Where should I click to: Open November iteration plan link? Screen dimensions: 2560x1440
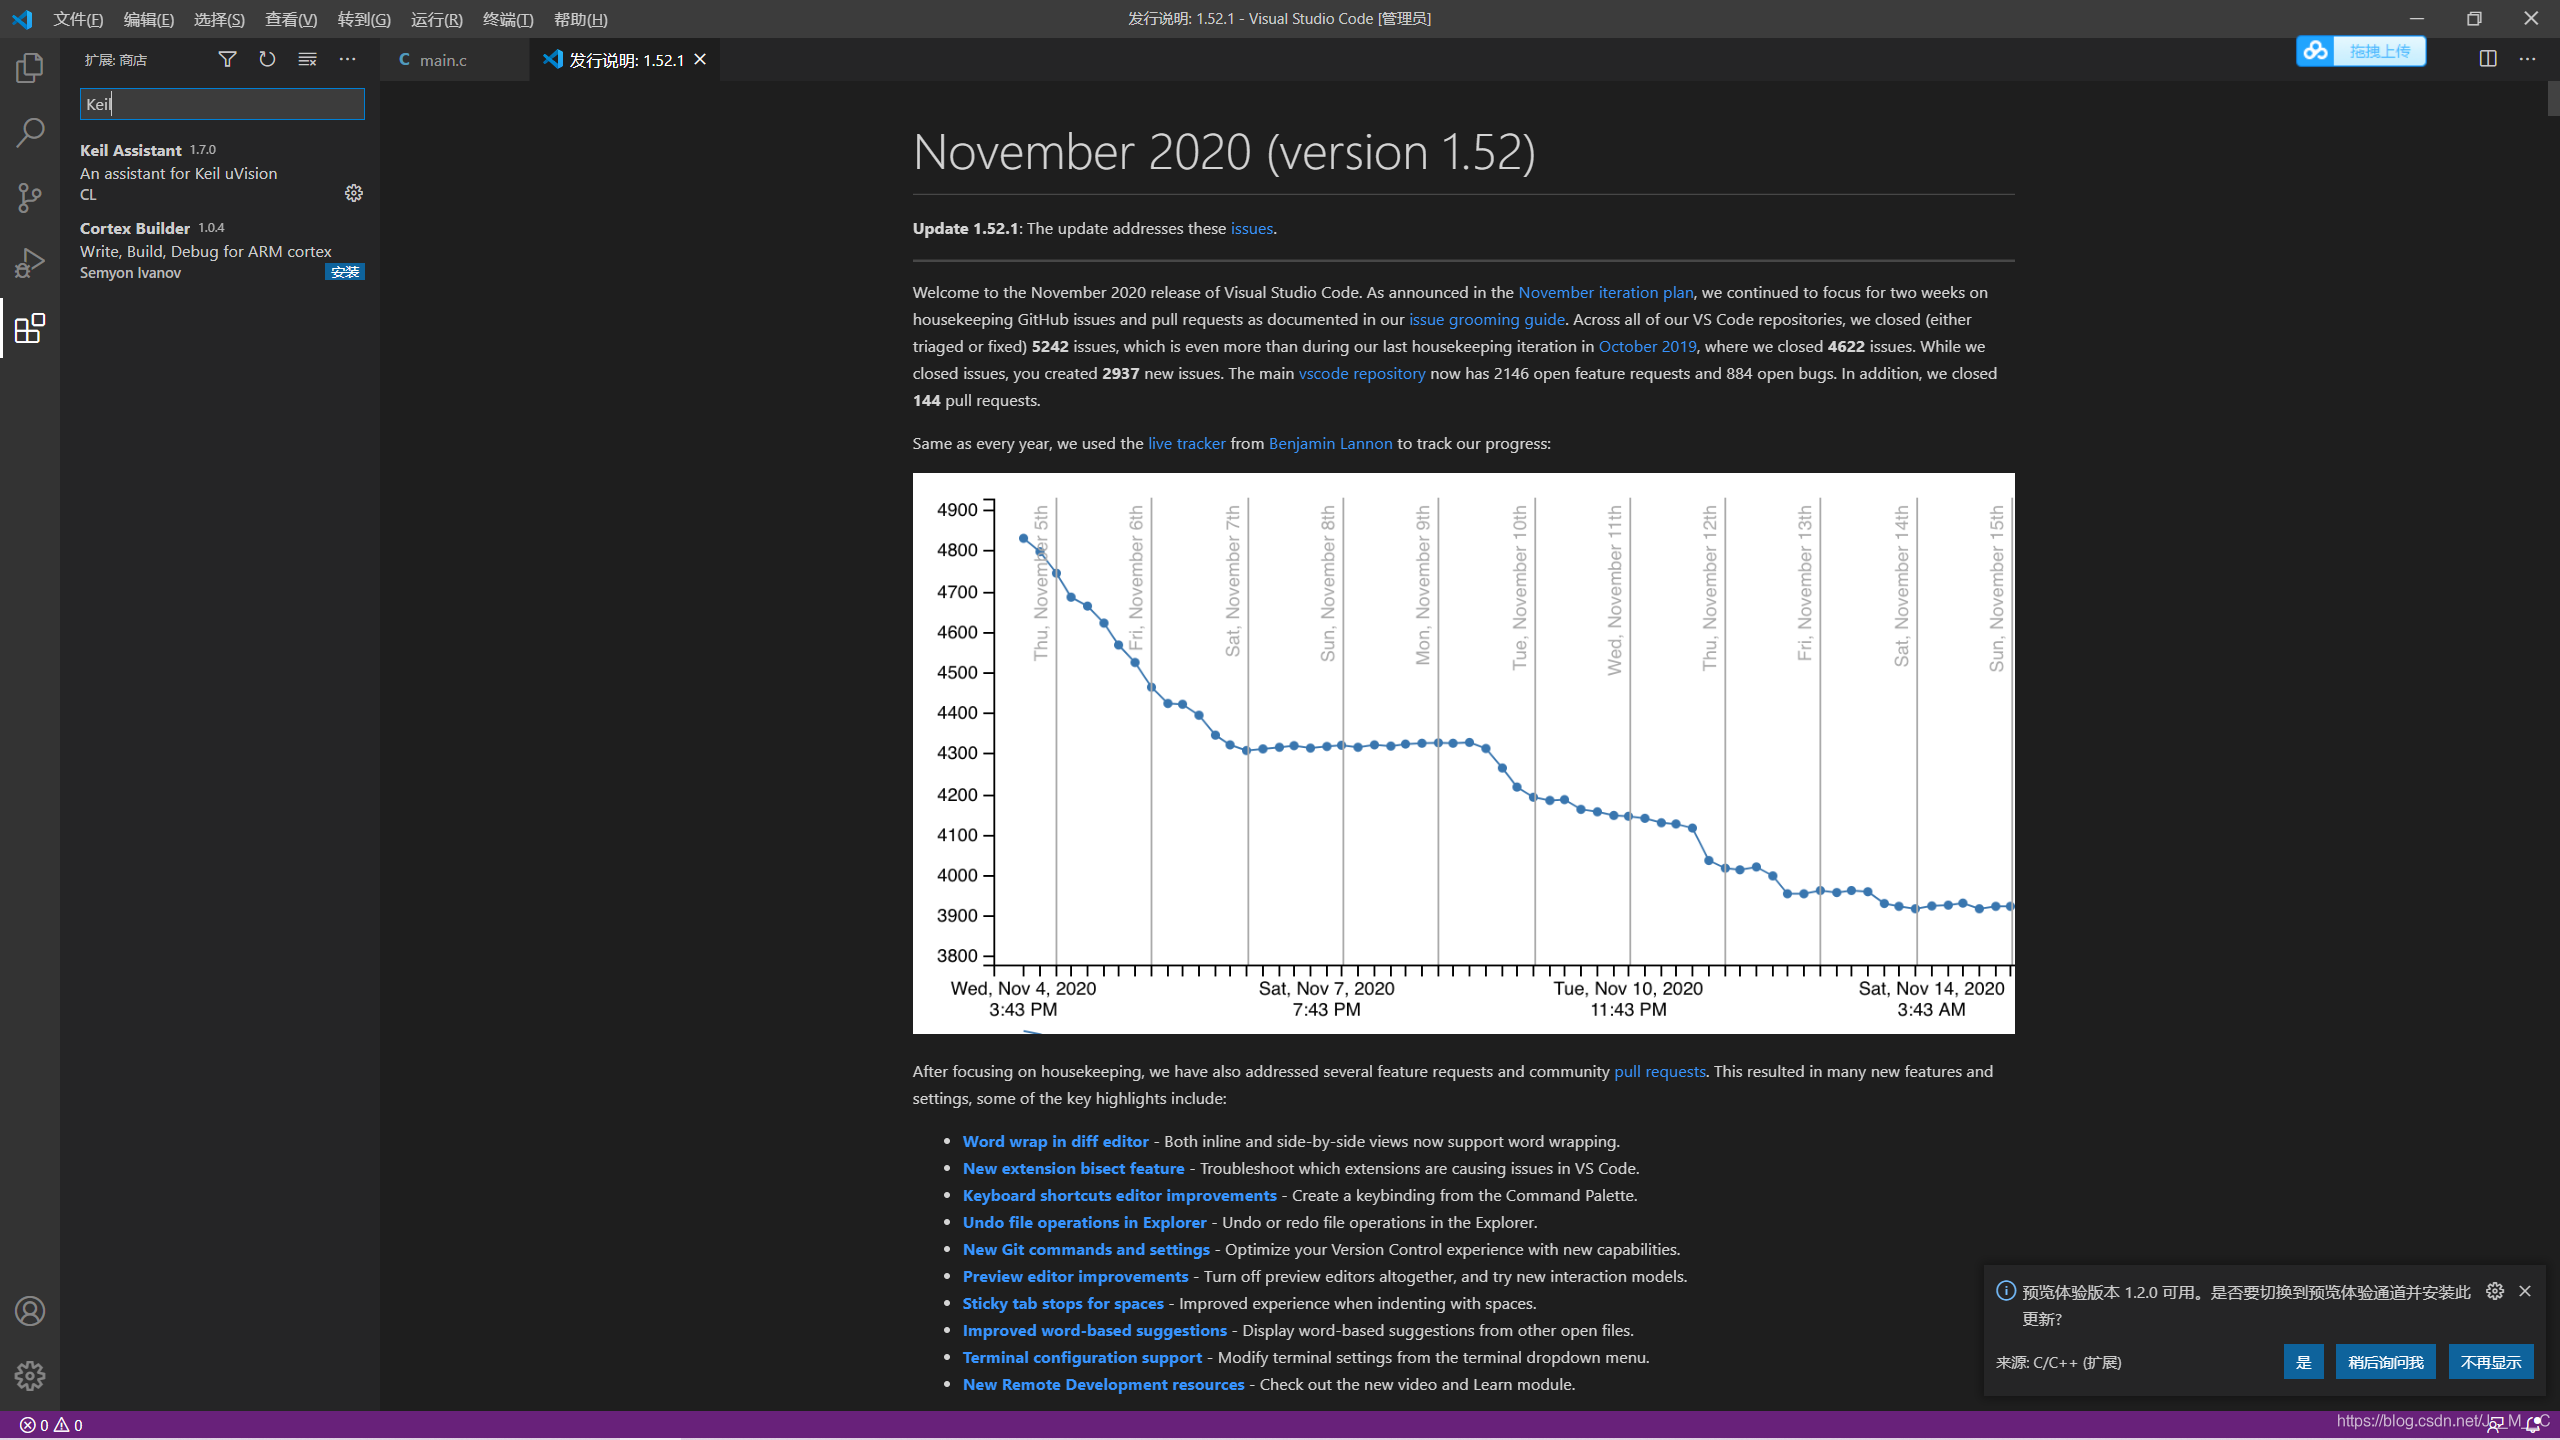(1606, 292)
